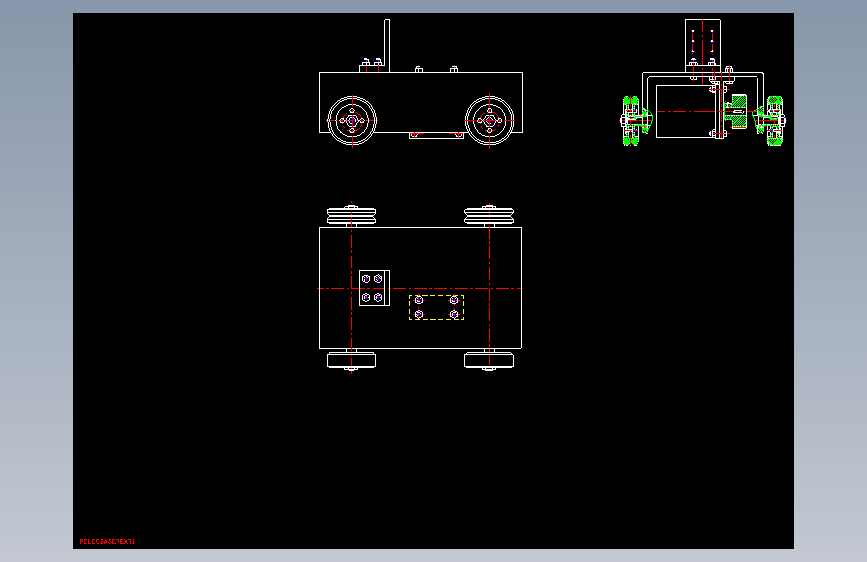Select the right wheel in the side elevation view

coord(490,121)
